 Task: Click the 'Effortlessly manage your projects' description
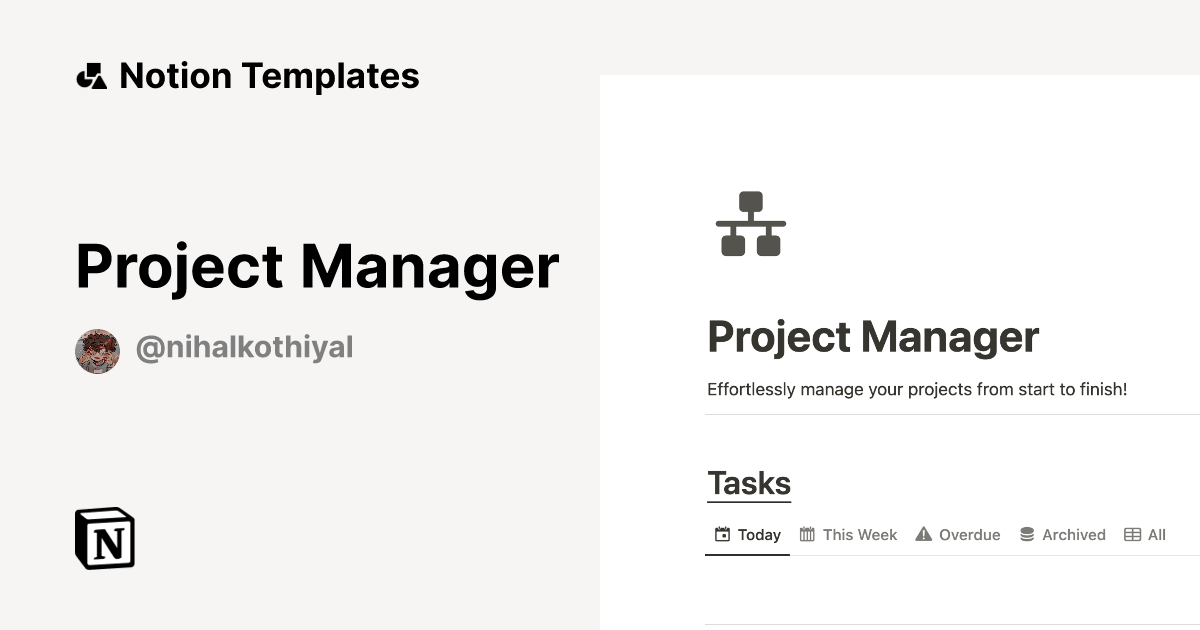pos(917,389)
